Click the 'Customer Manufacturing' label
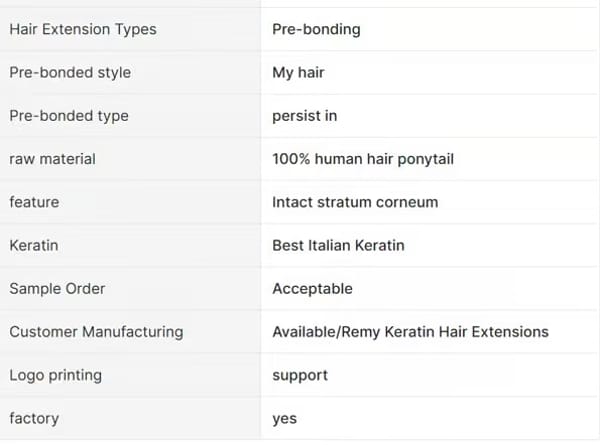The height and width of the screenshot is (445, 600). pos(96,332)
